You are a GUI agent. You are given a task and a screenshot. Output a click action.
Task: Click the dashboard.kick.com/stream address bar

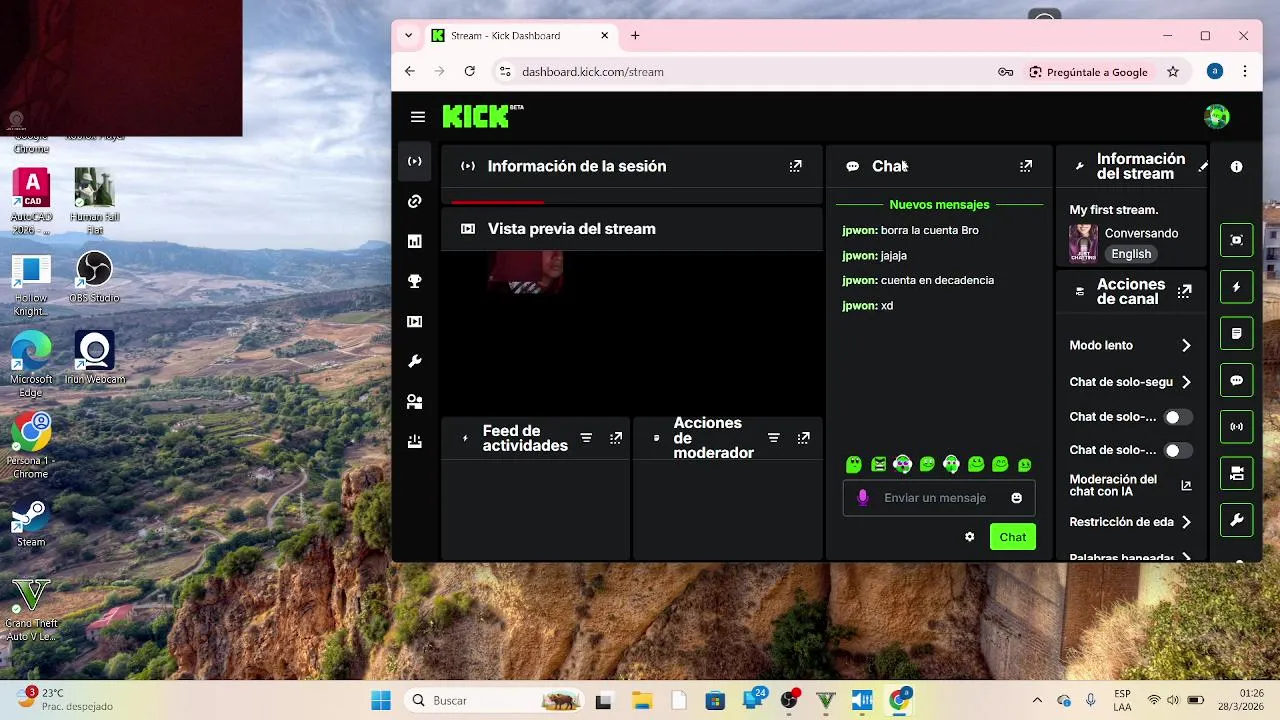click(593, 72)
